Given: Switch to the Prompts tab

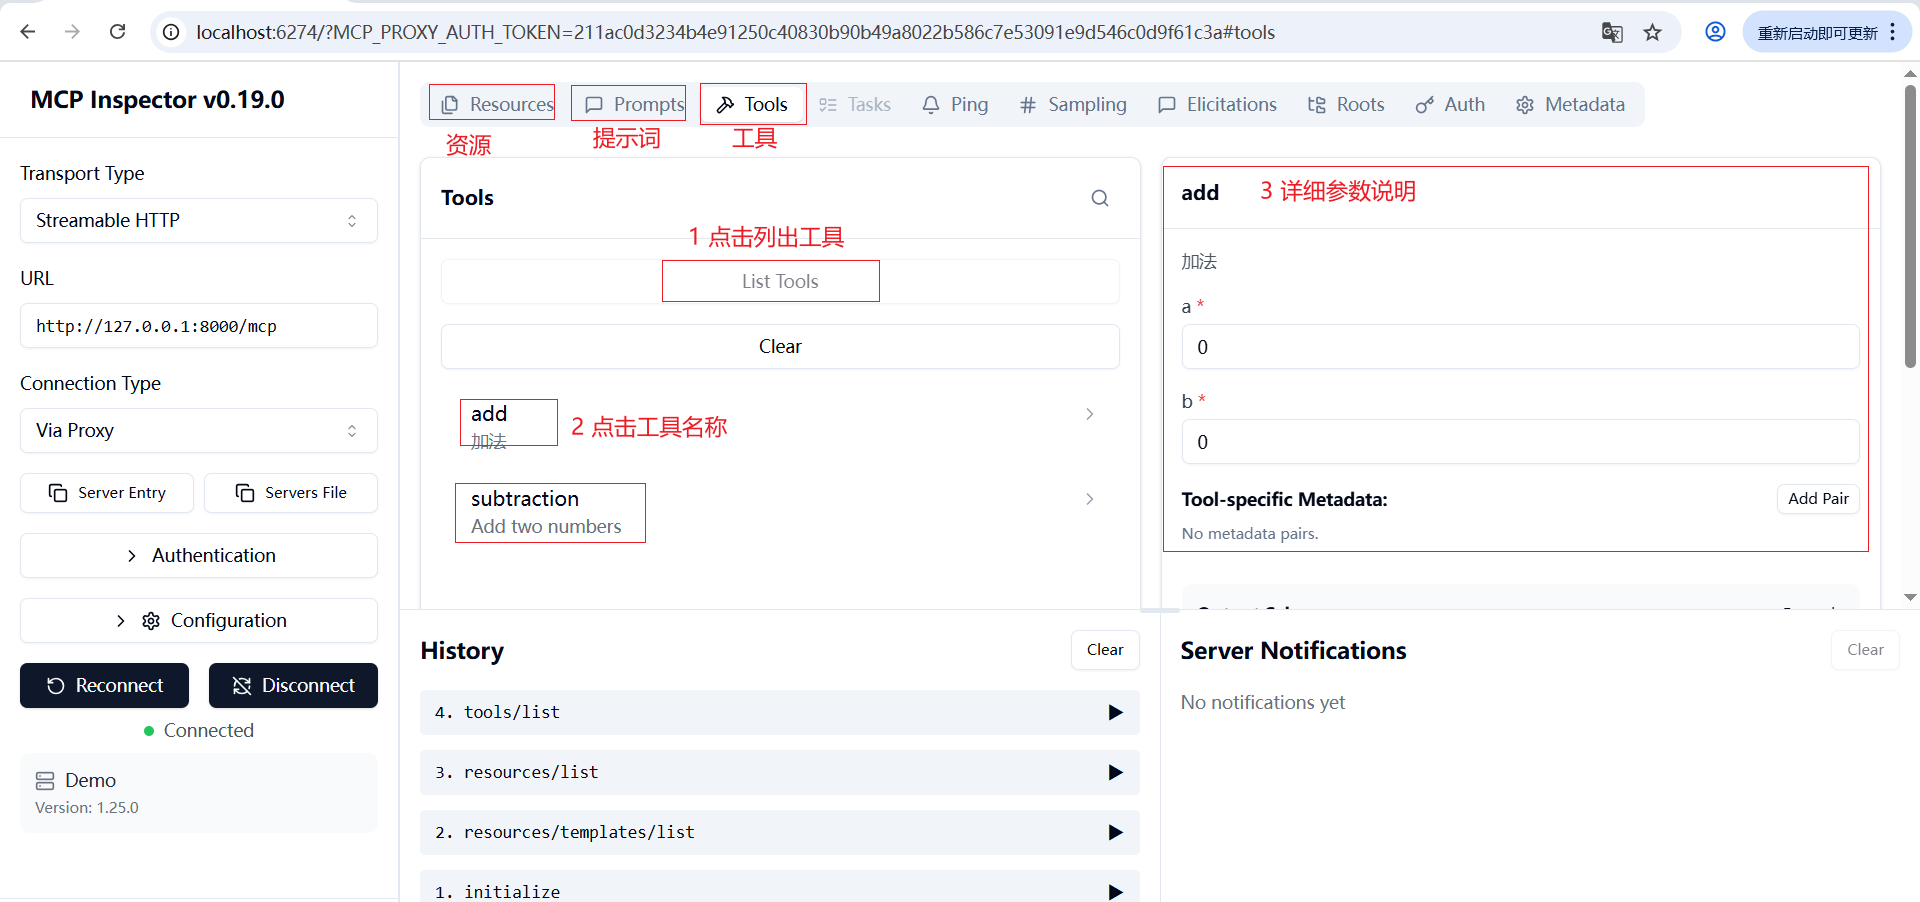Looking at the screenshot, I should (634, 104).
